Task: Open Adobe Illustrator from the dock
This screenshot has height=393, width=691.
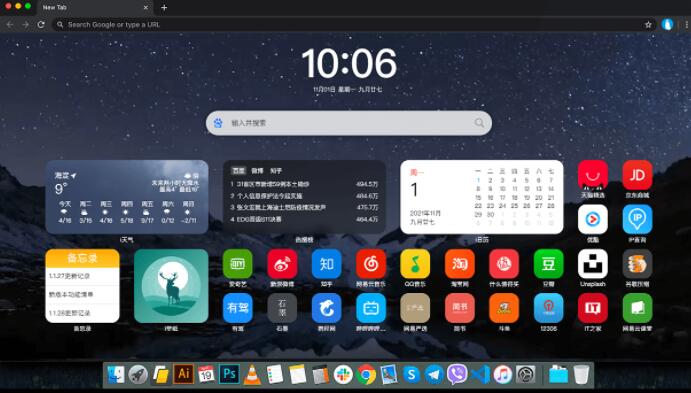Action: click(x=184, y=374)
